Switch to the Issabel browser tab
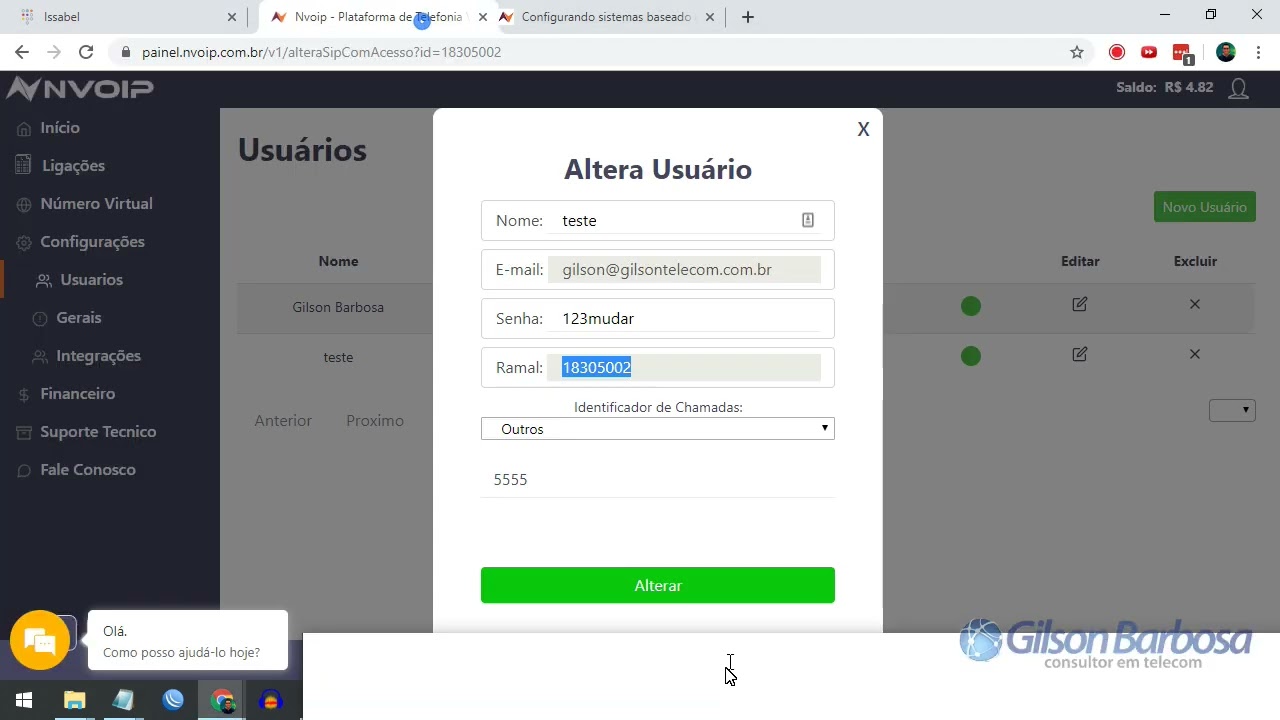This screenshot has width=1280, height=720. (x=123, y=17)
